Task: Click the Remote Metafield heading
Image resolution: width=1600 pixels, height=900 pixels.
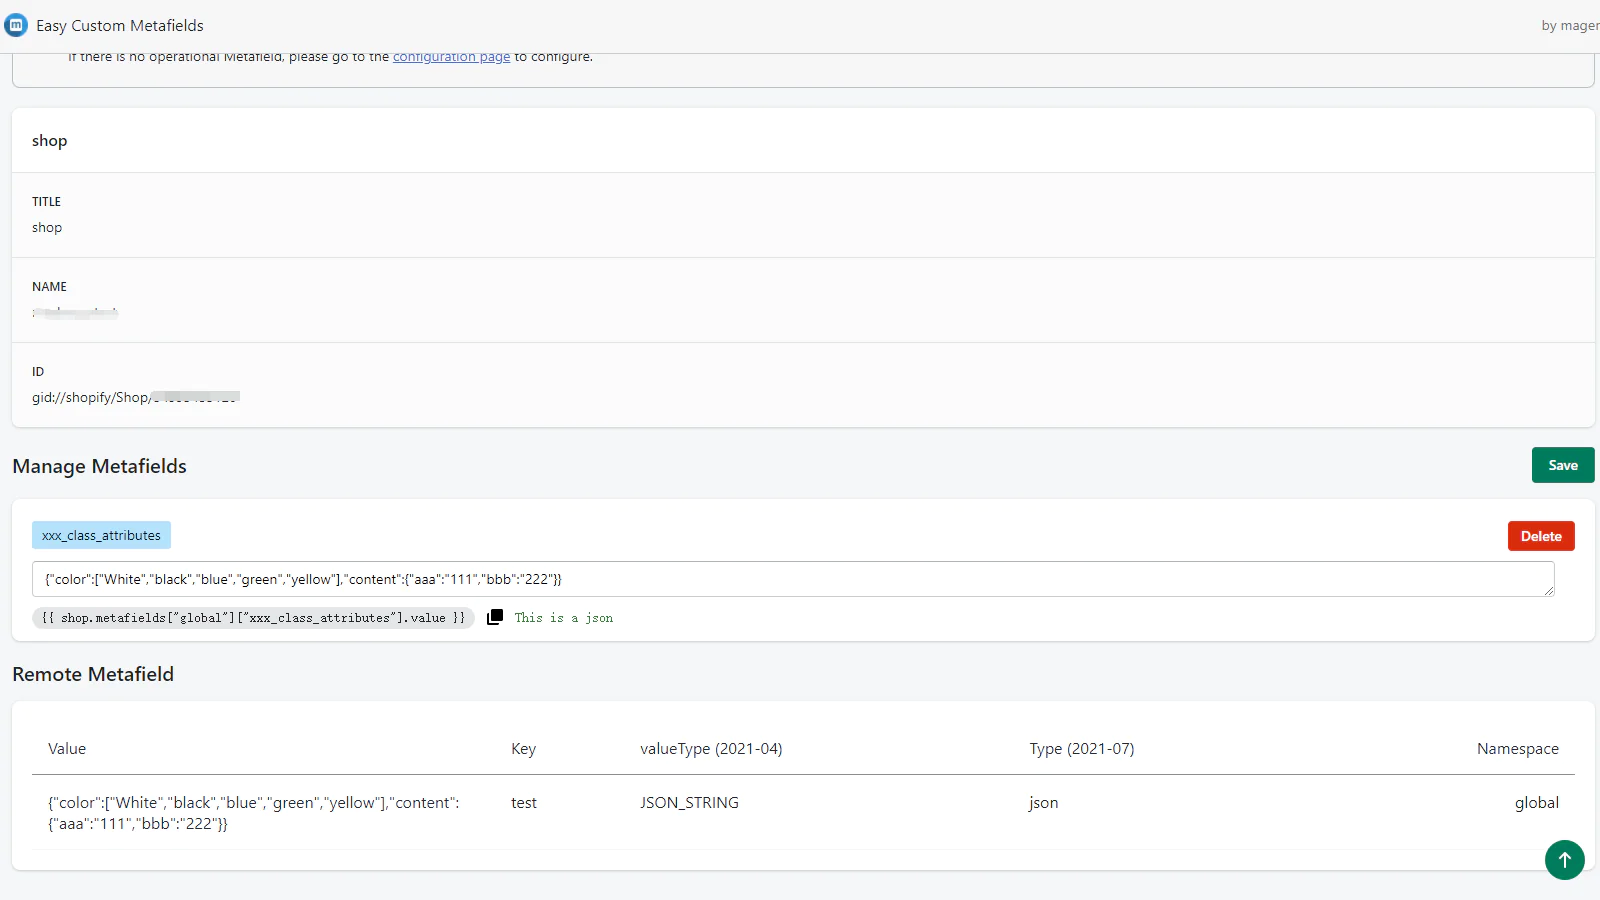Action: click(93, 674)
